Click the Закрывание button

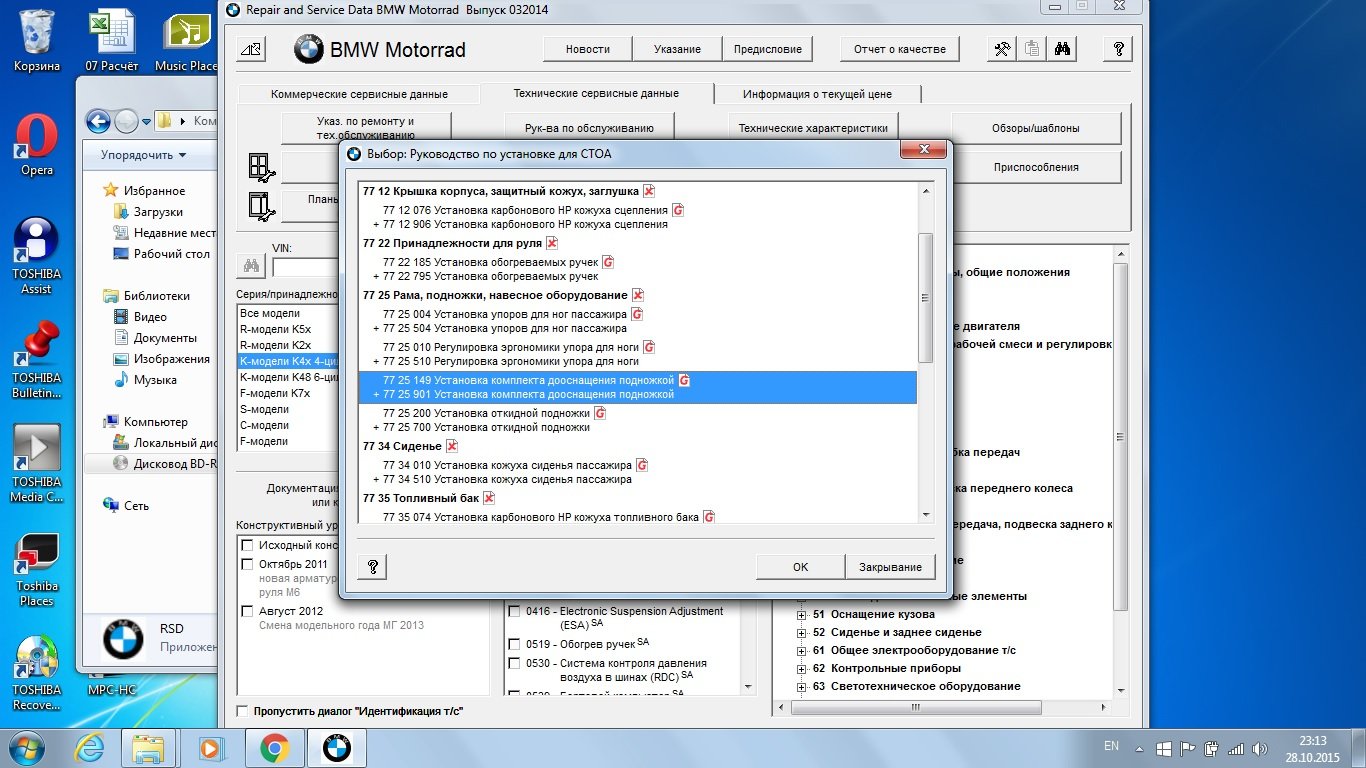[x=890, y=567]
